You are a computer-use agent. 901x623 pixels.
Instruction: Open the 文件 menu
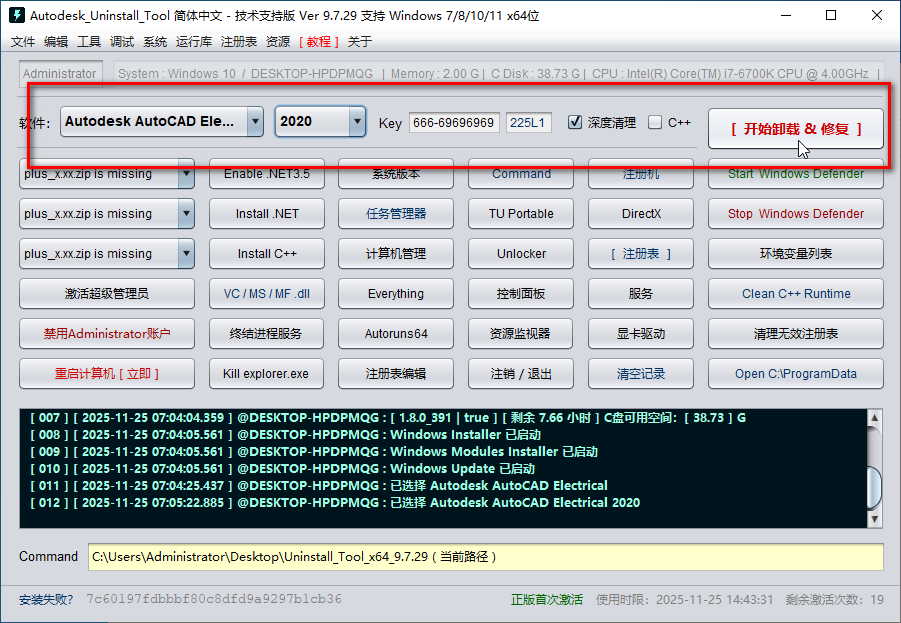23,41
